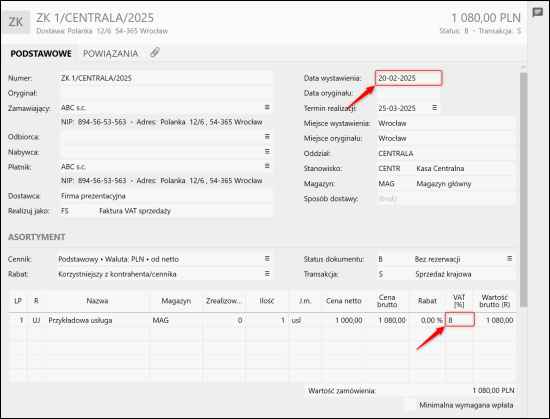Open the Płatnik selection list icon
Screen dimensions: 550x419
[267, 166]
